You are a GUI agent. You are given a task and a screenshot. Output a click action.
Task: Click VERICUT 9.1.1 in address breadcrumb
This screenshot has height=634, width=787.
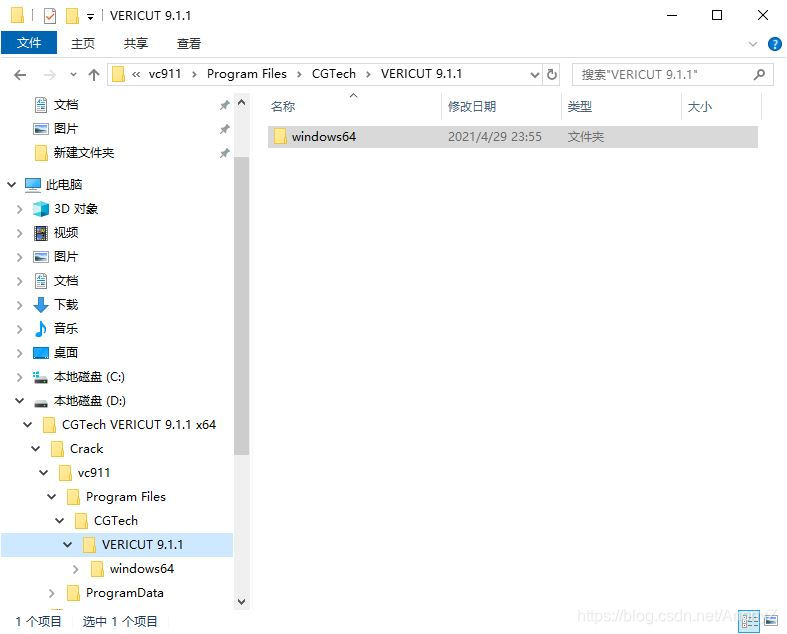(421, 74)
